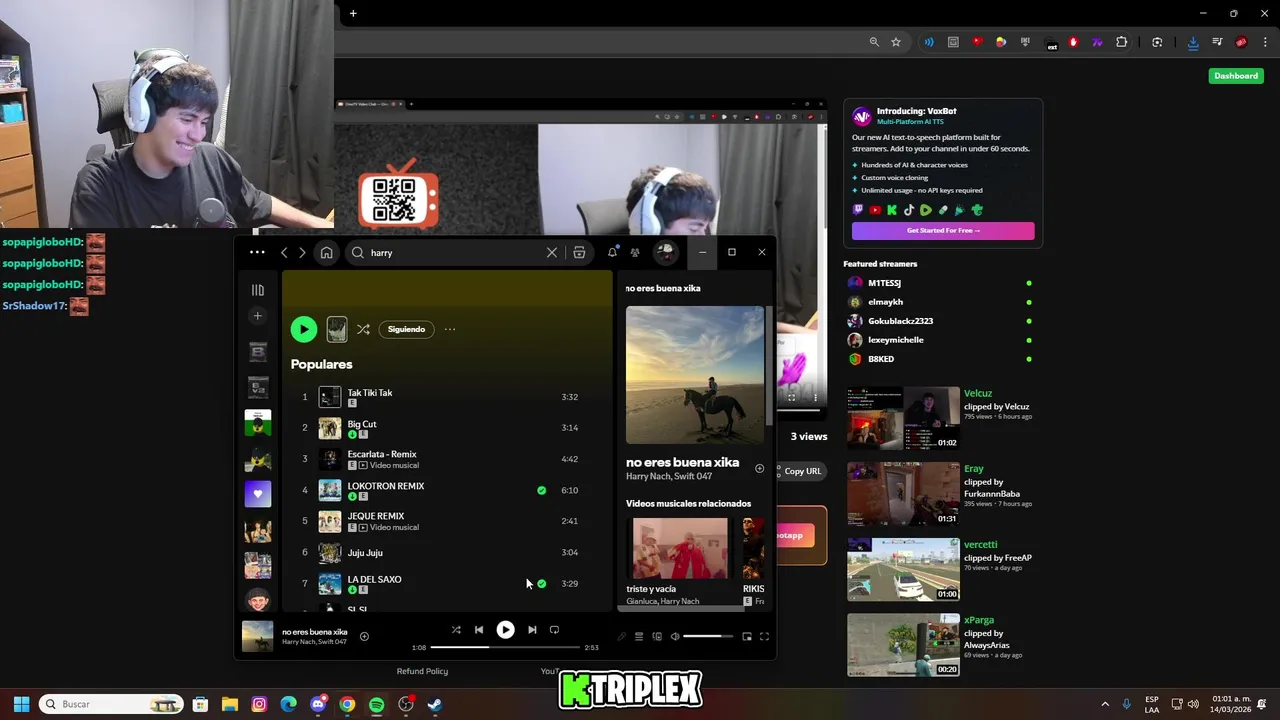Show hidden system tray icons chevron

pos(1105,704)
